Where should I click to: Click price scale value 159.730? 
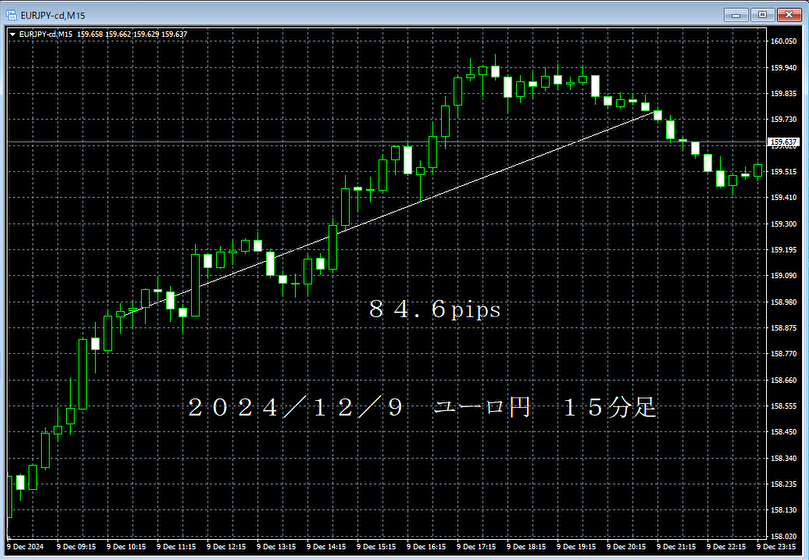[x=783, y=119]
